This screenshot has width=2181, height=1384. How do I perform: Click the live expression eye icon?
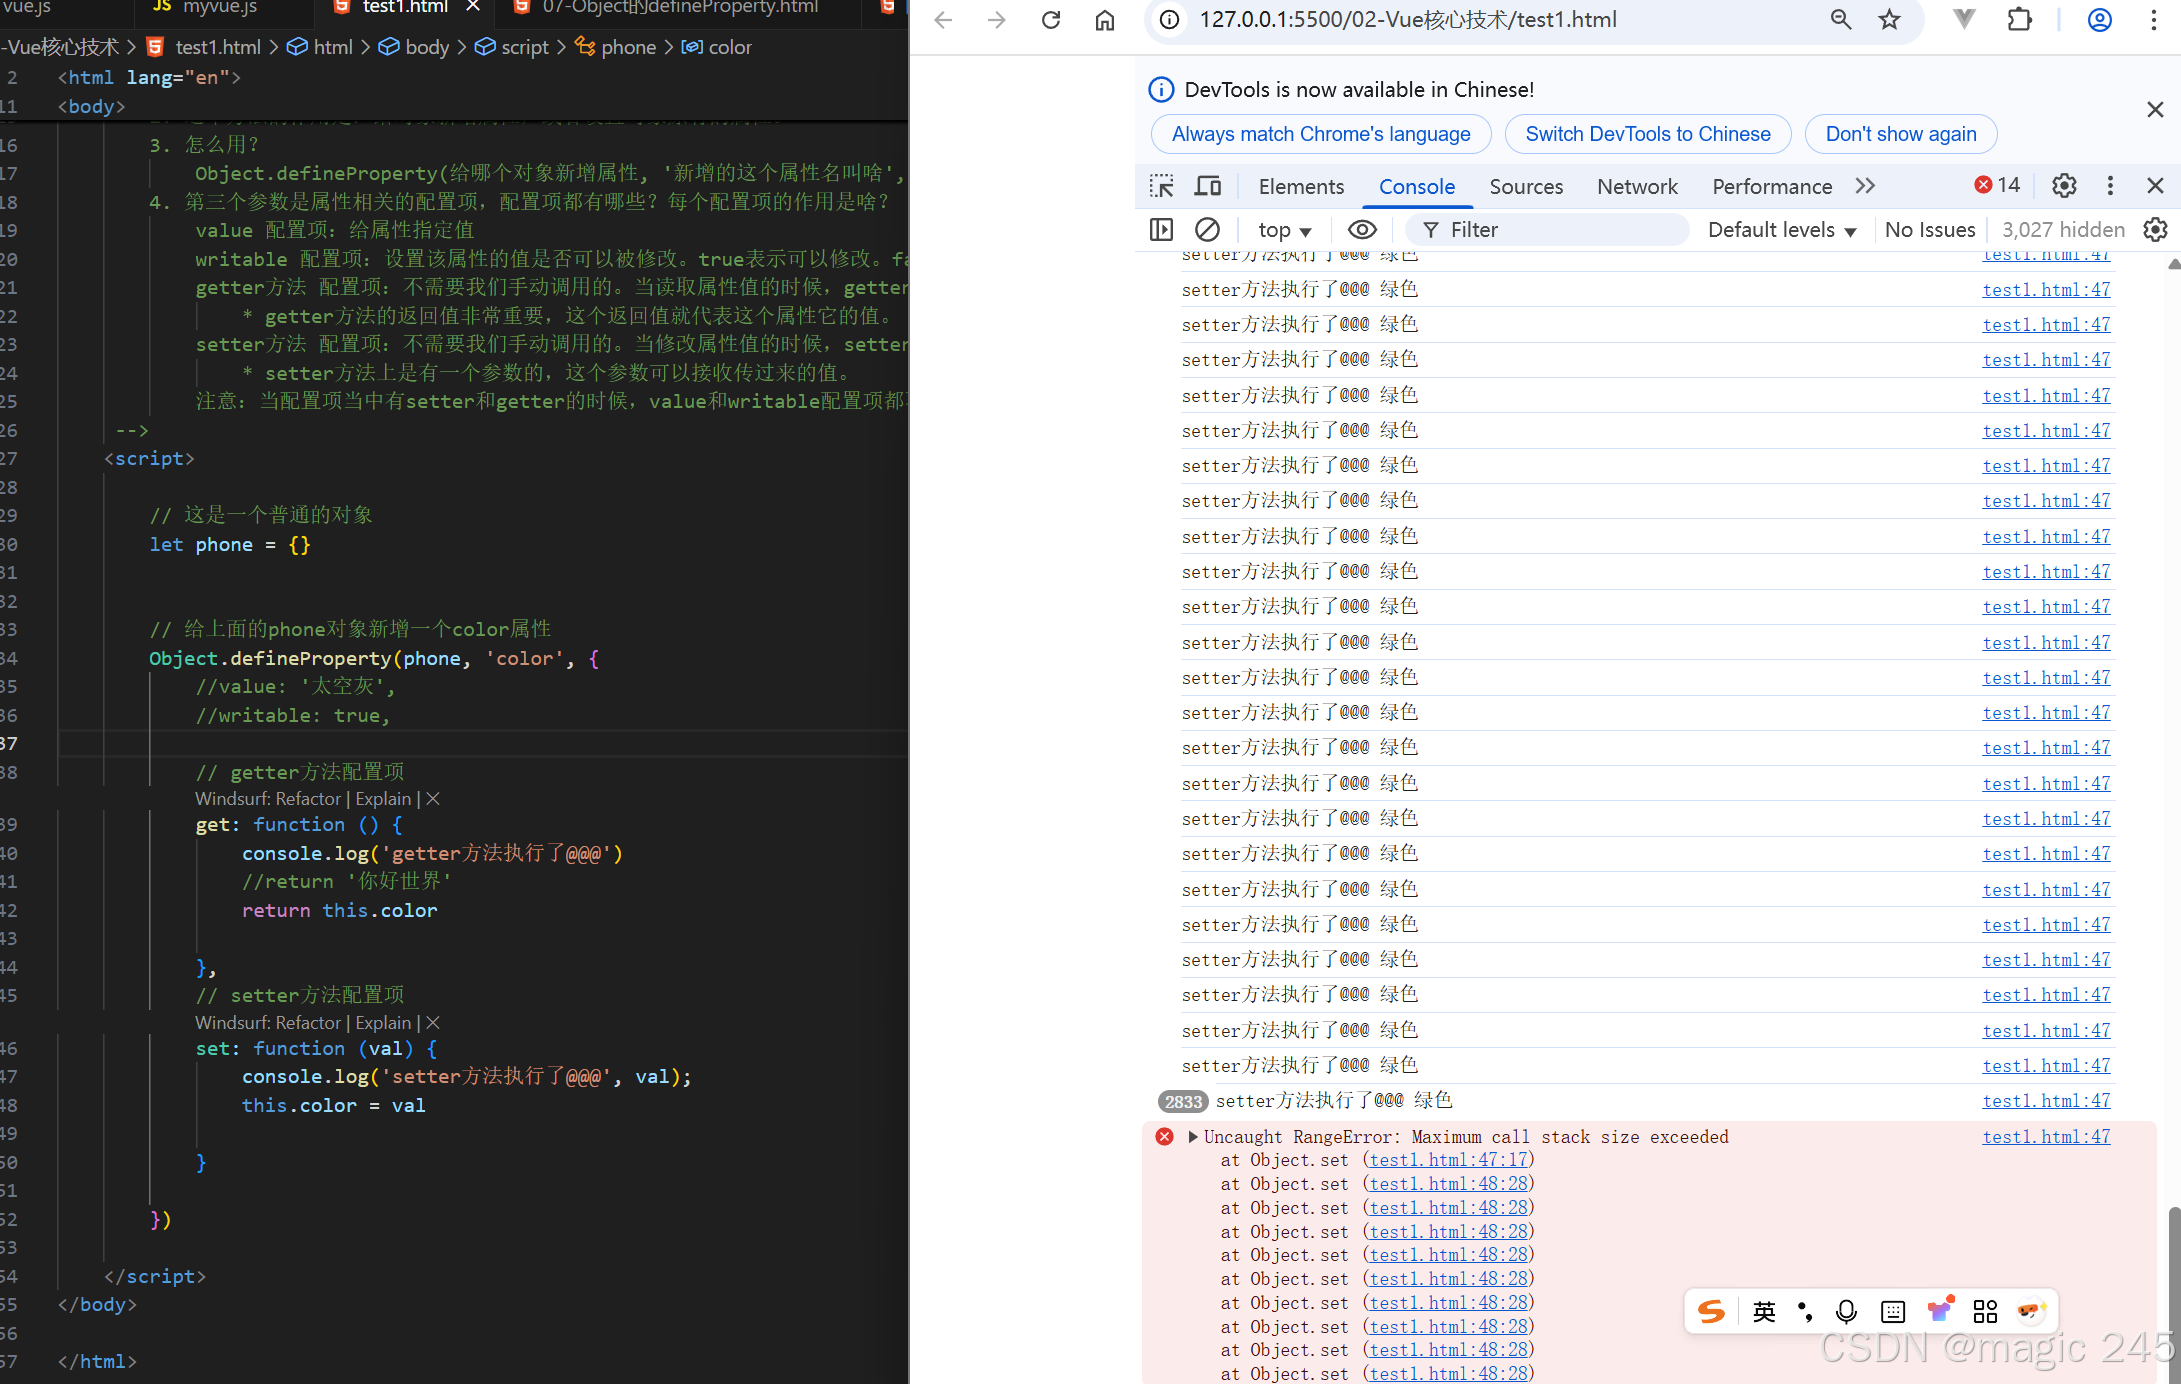point(1361,230)
